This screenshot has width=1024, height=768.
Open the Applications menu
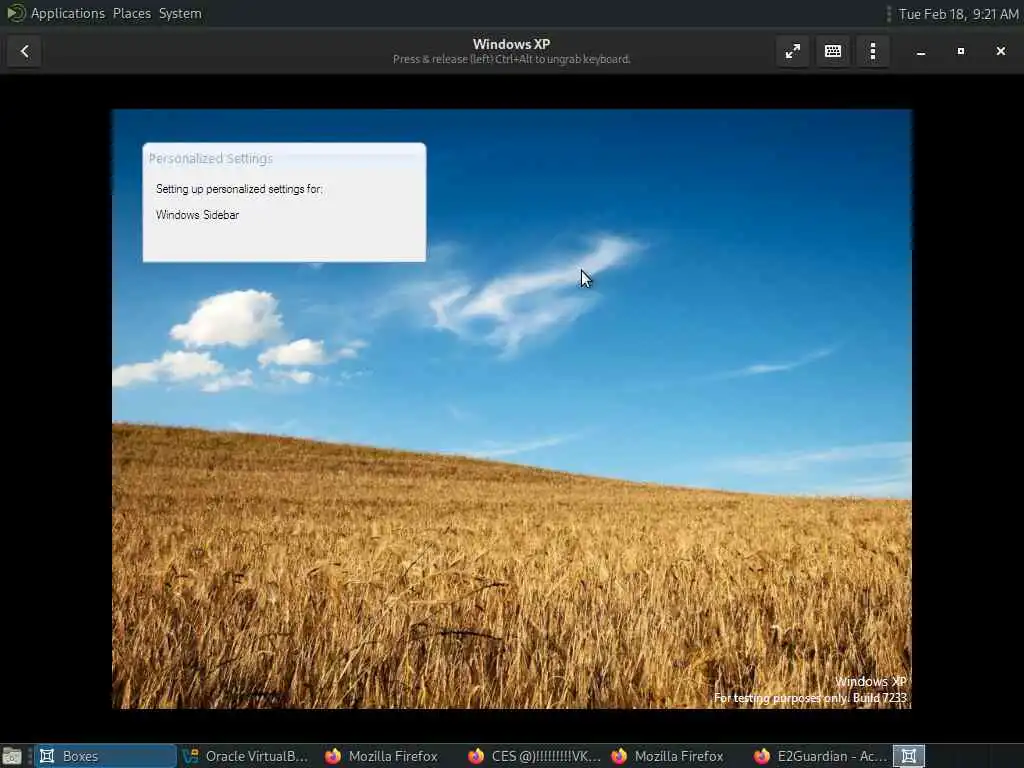[x=68, y=13]
